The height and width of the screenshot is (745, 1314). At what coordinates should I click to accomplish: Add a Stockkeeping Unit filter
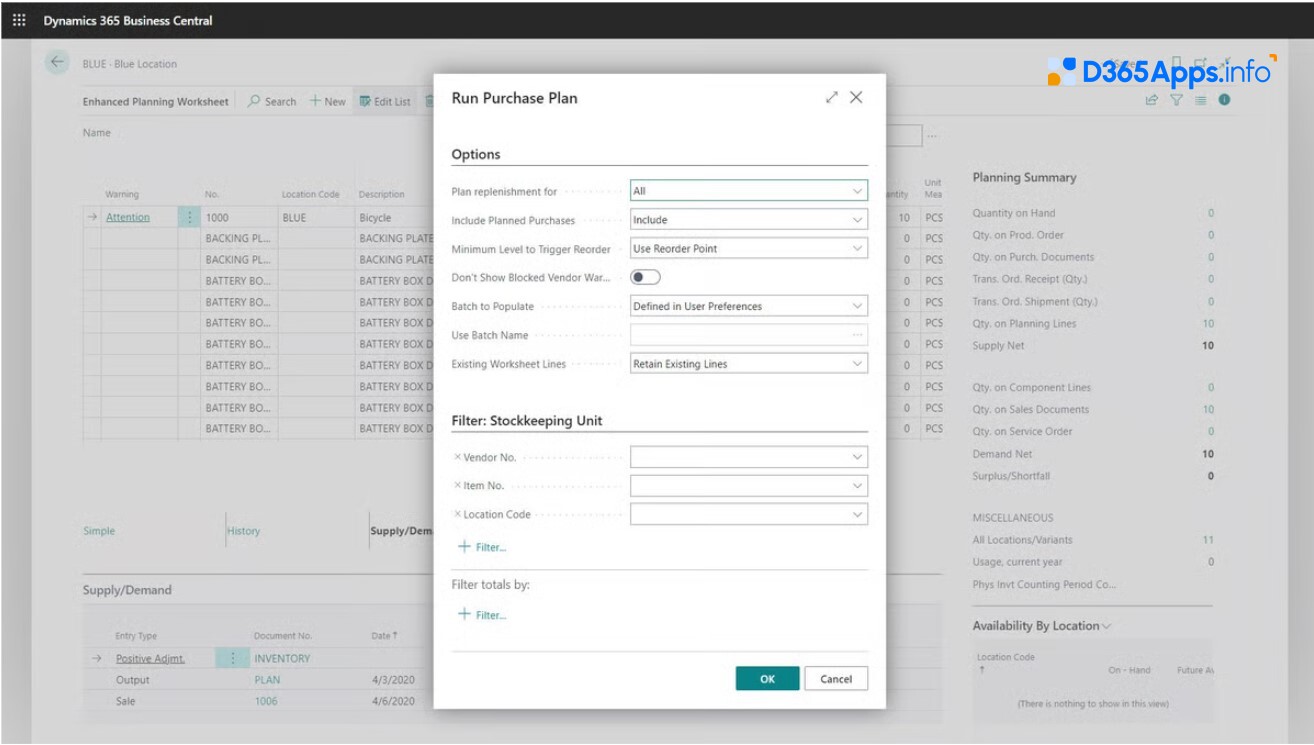point(482,547)
